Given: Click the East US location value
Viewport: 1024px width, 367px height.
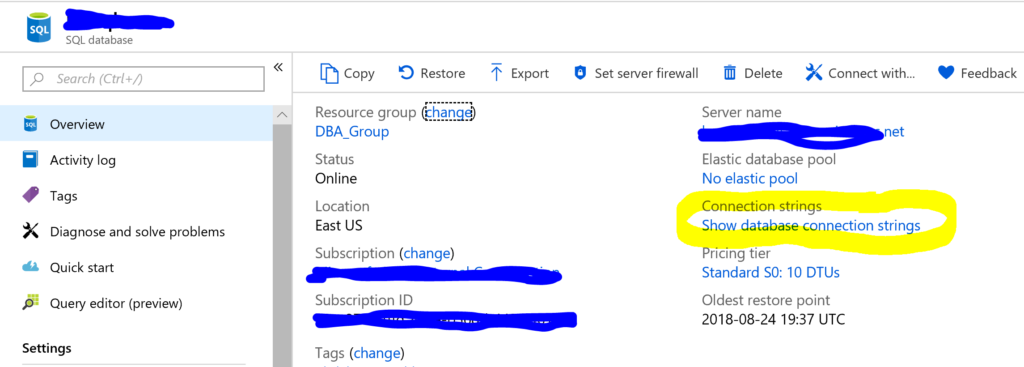Looking at the screenshot, I should pyautogui.click(x=338, y=225).
